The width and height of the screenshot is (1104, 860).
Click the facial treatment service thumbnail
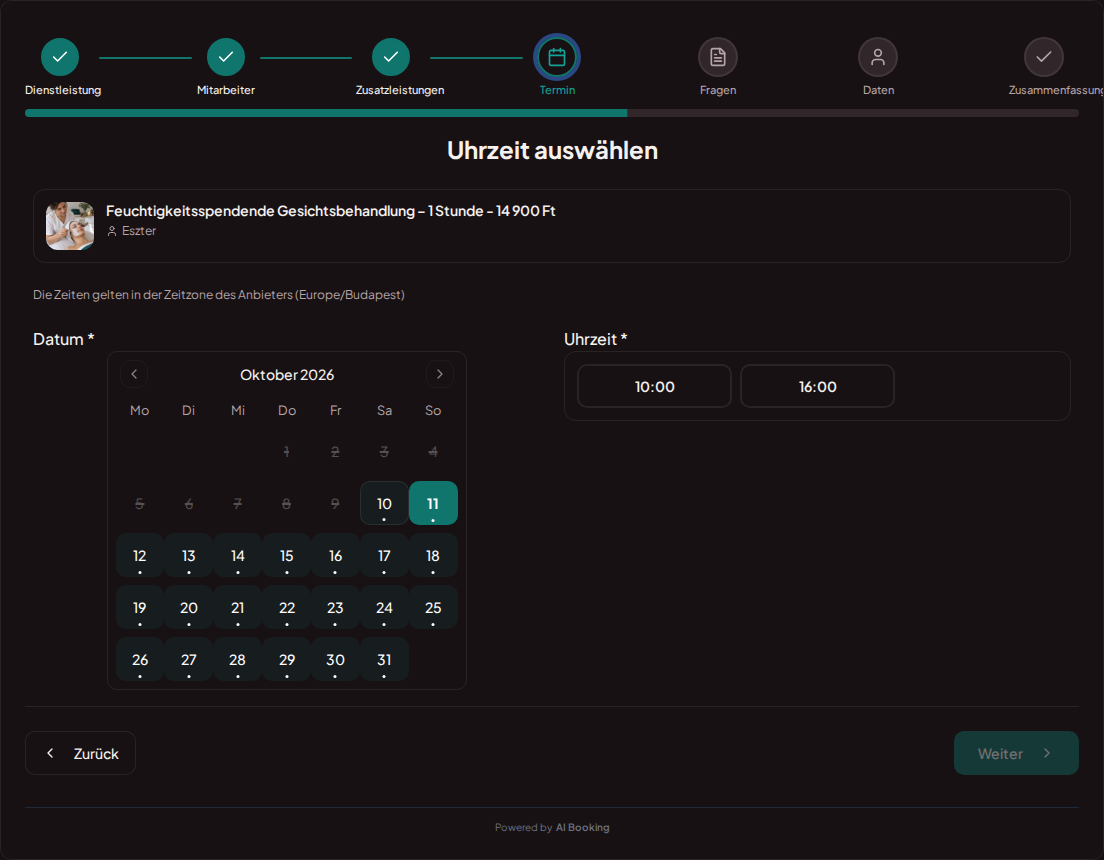point(70,226)
